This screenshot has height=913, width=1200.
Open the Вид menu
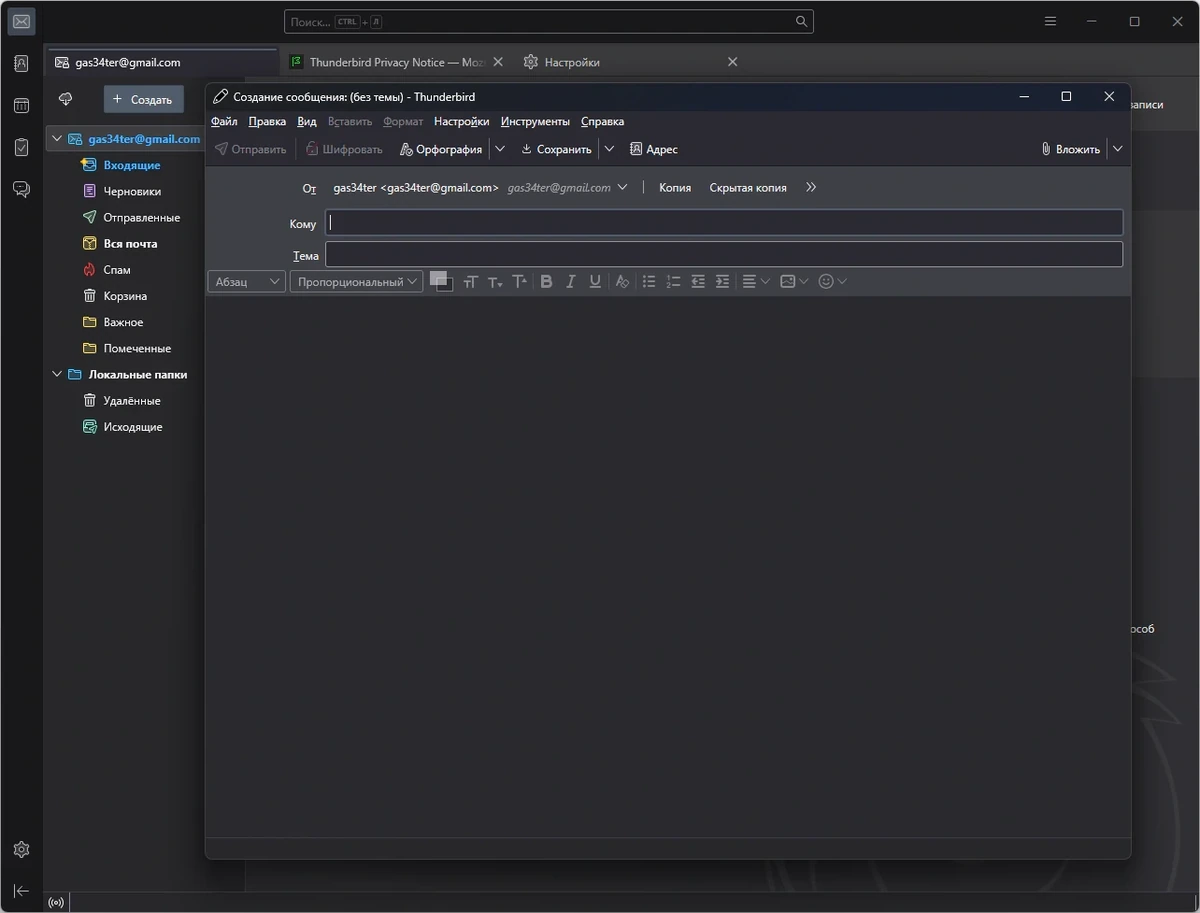(x=307, y=122)
